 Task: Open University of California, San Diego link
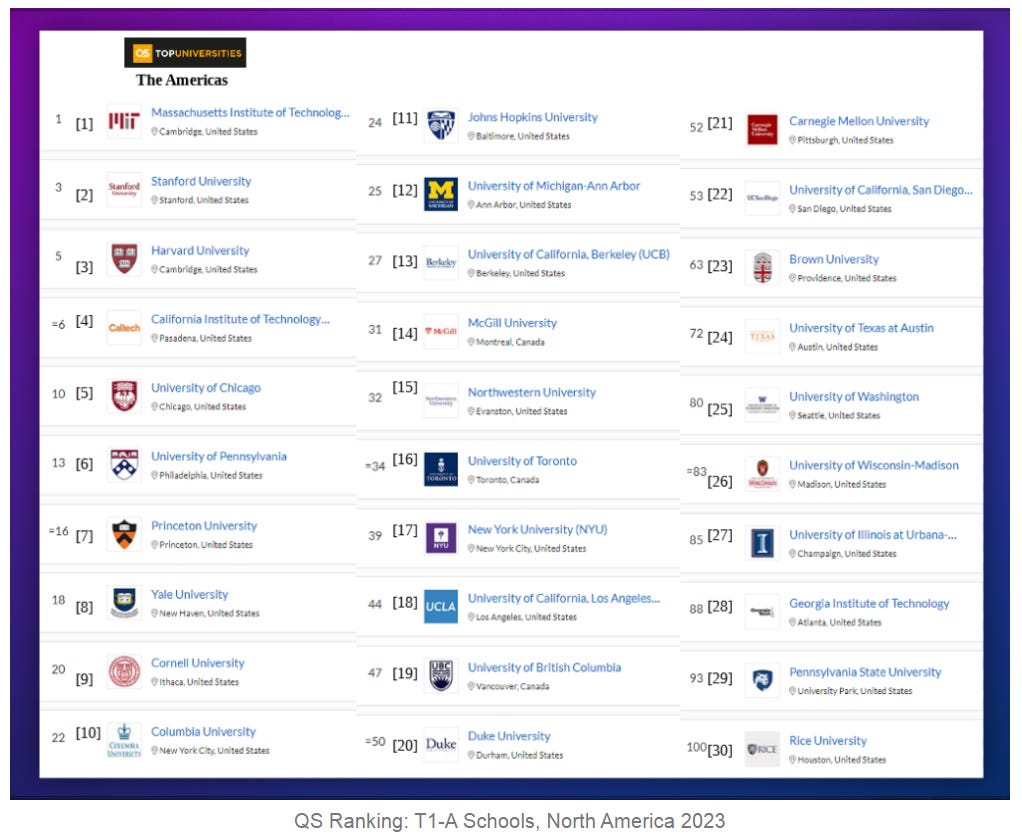(880, 190)
